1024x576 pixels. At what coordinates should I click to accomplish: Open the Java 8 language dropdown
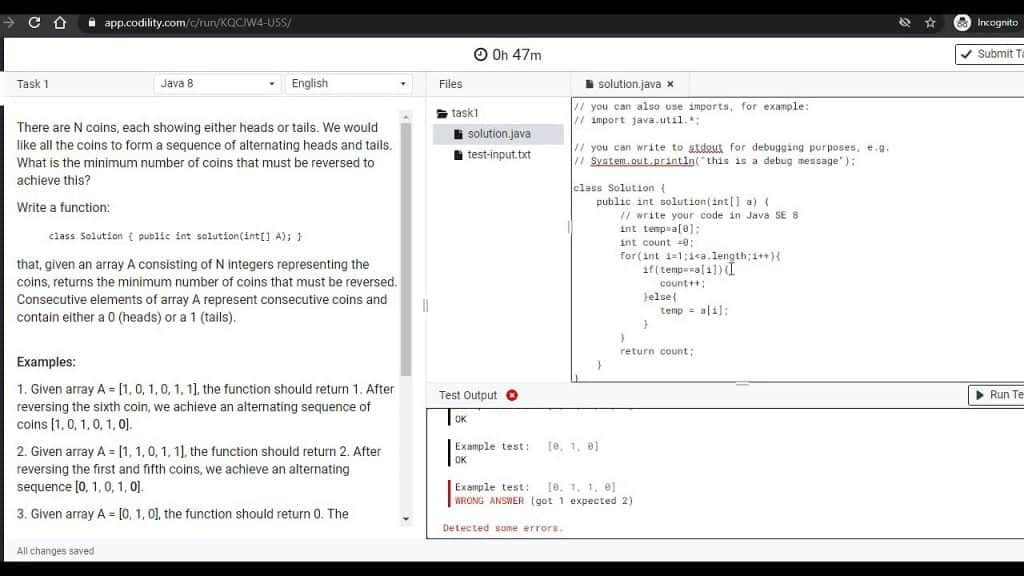(217, 84)
